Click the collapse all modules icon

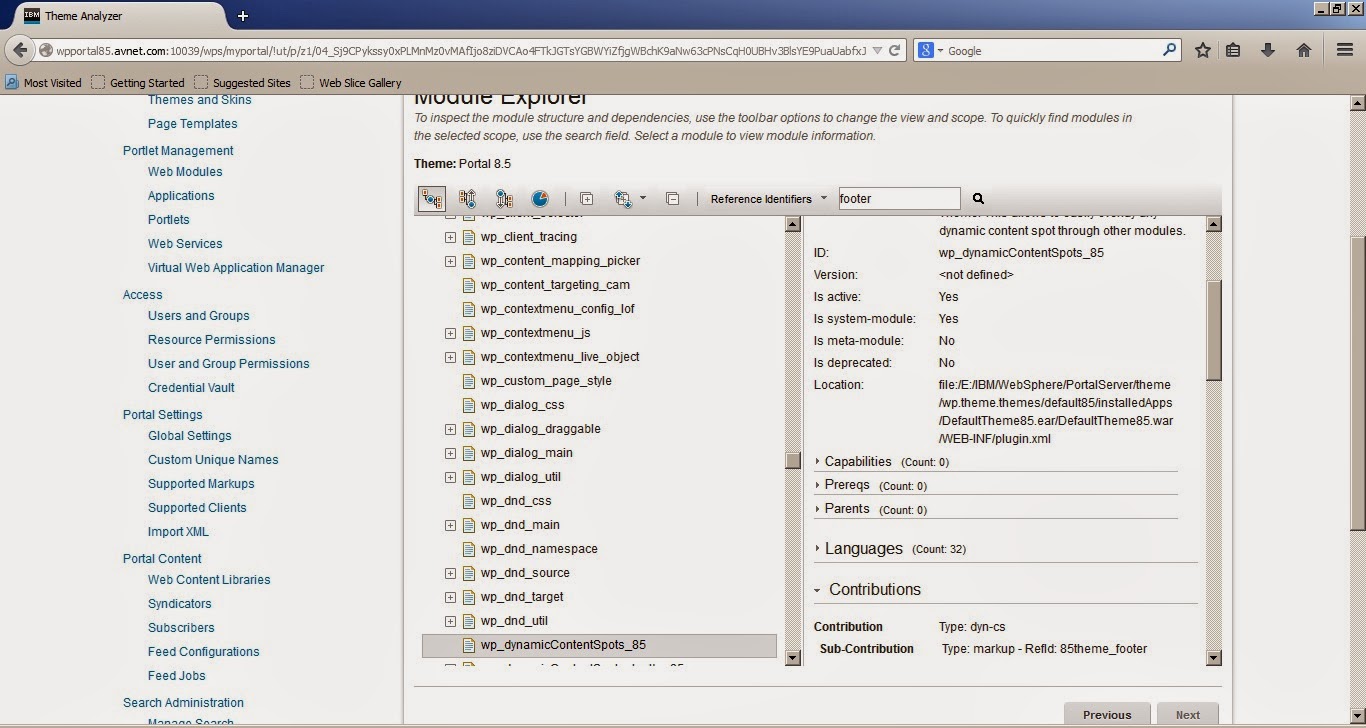(673, 199)
